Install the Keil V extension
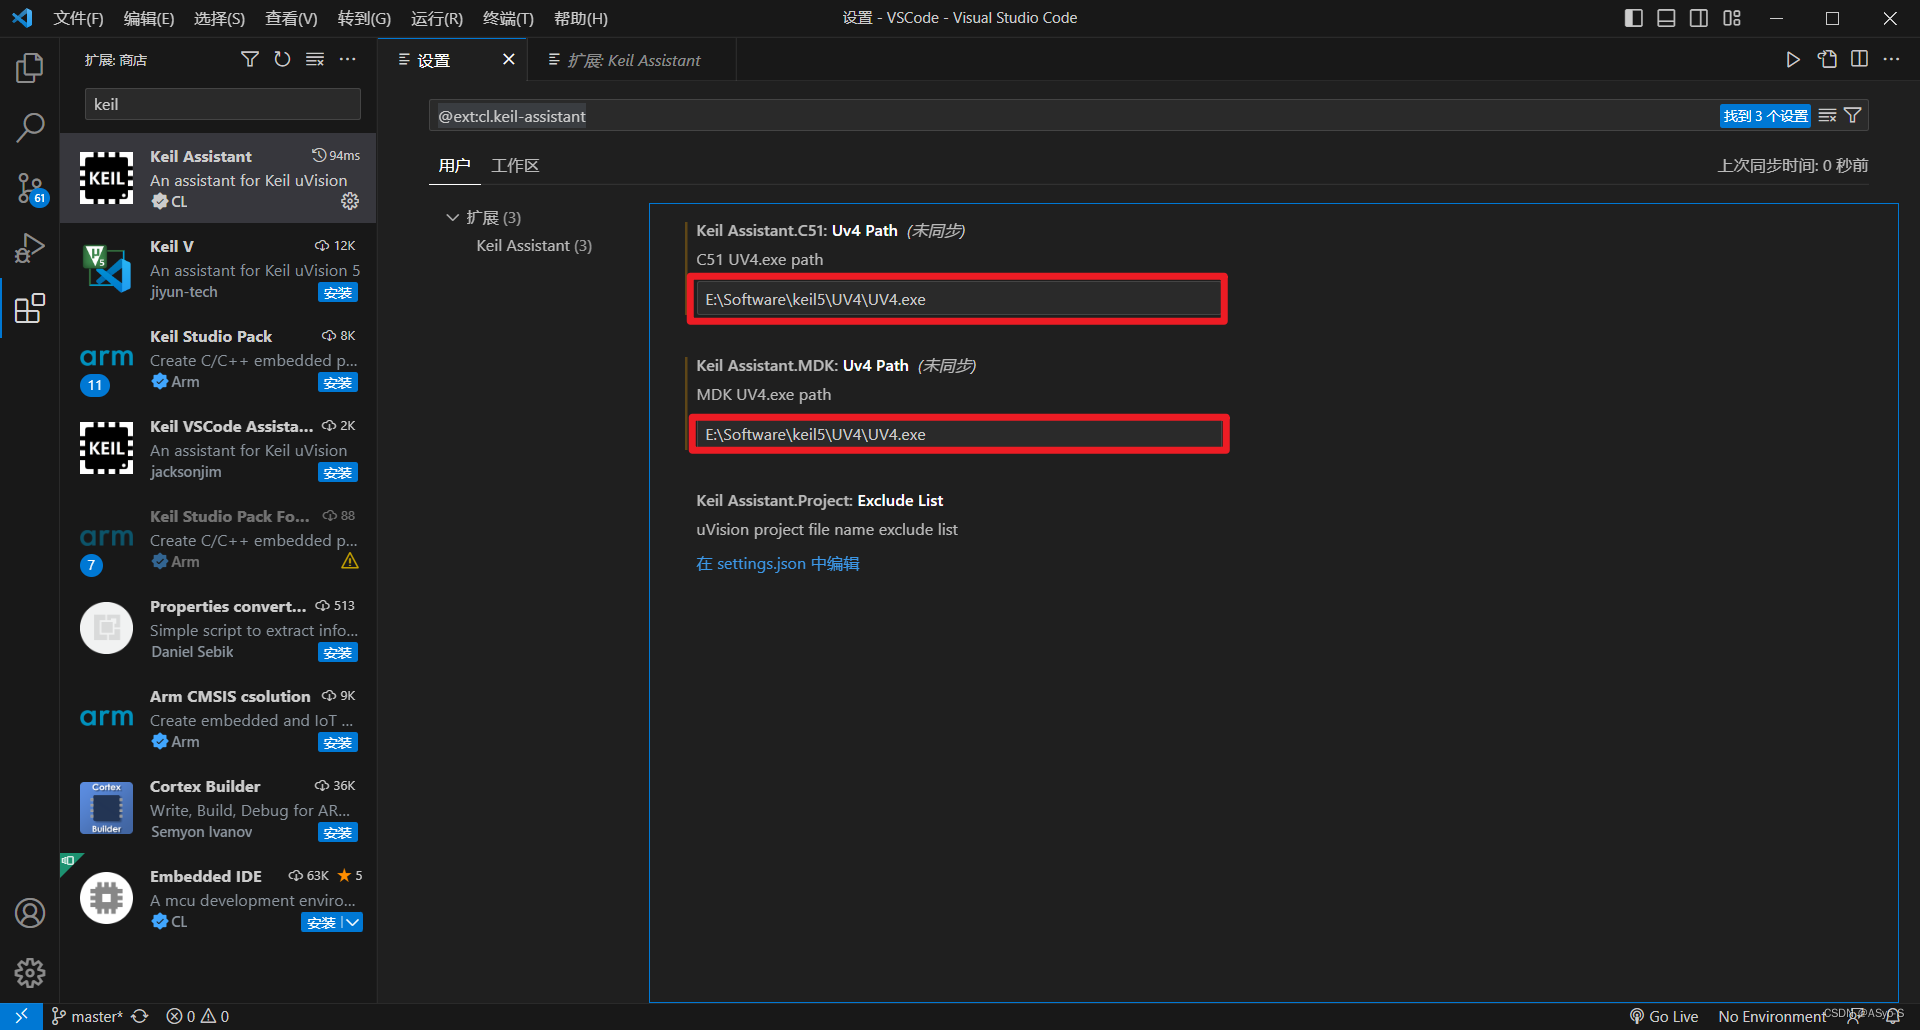1920x1030 pixels. (338, 293)
